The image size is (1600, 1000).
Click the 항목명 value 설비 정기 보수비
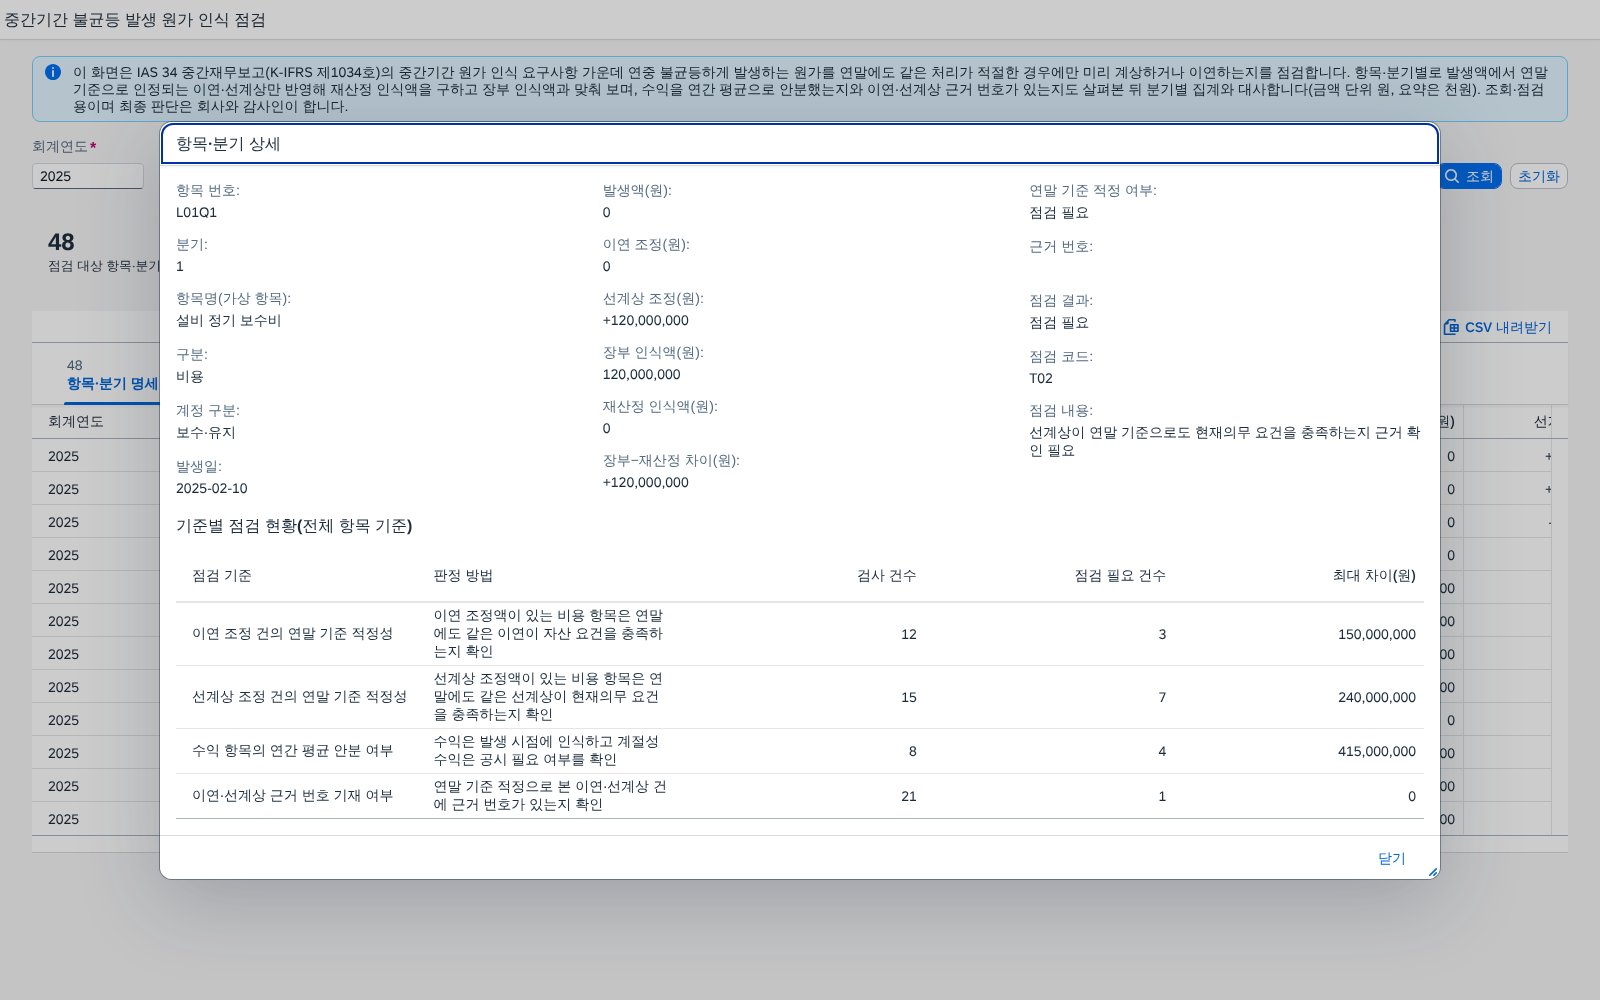228,320
